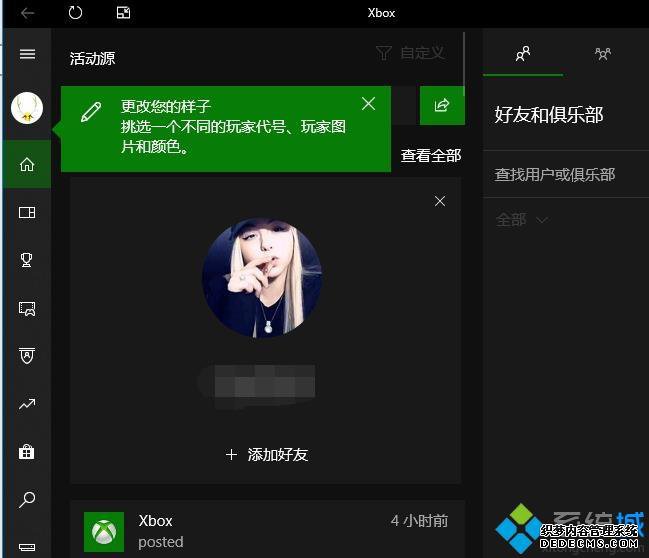The width and height of the screenshot is (649, 558).
Task: Open Xbox post logo thumbnail
Action: 104,532
